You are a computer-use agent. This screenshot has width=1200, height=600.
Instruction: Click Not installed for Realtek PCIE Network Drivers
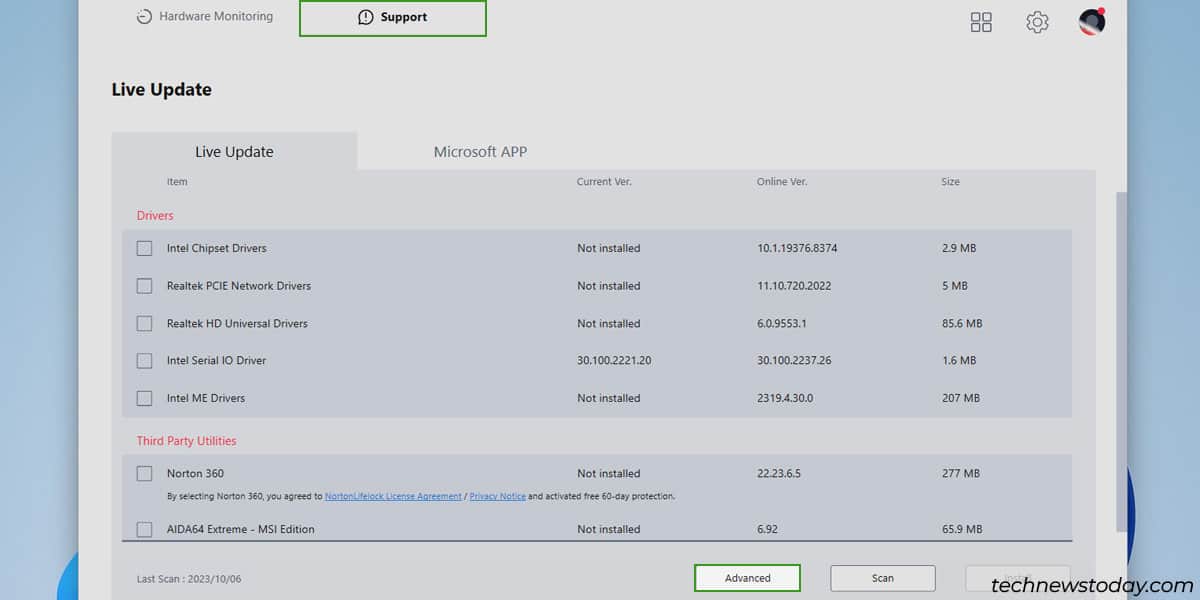pyautogui.click(x=609, y=286)
